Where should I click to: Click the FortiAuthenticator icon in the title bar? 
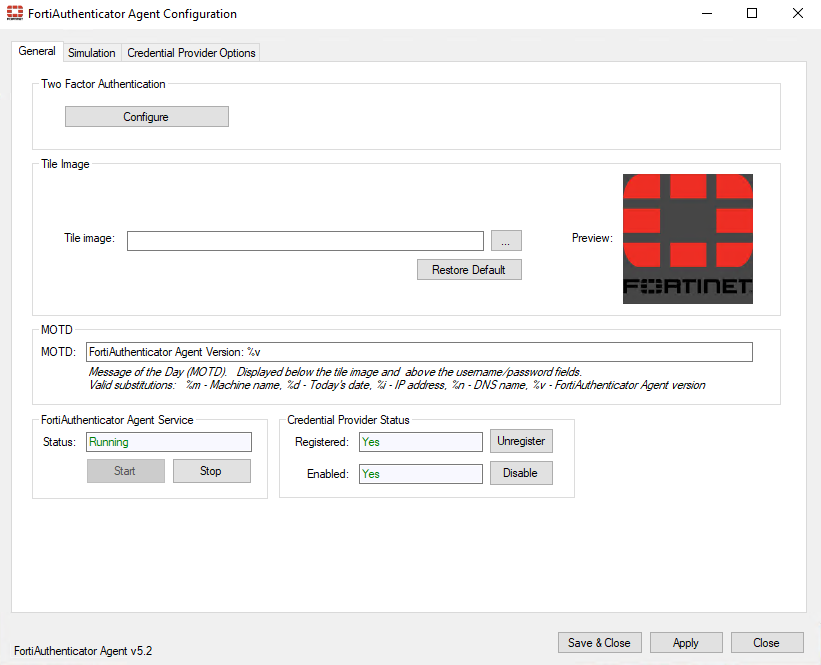tap(14, 13)
